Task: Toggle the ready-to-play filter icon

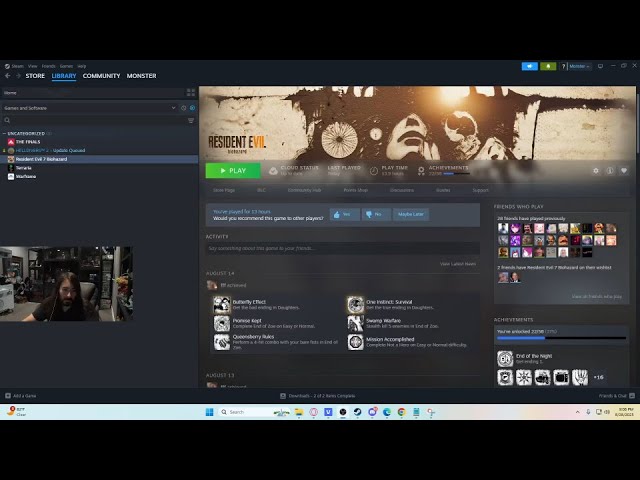Action: 192,108
